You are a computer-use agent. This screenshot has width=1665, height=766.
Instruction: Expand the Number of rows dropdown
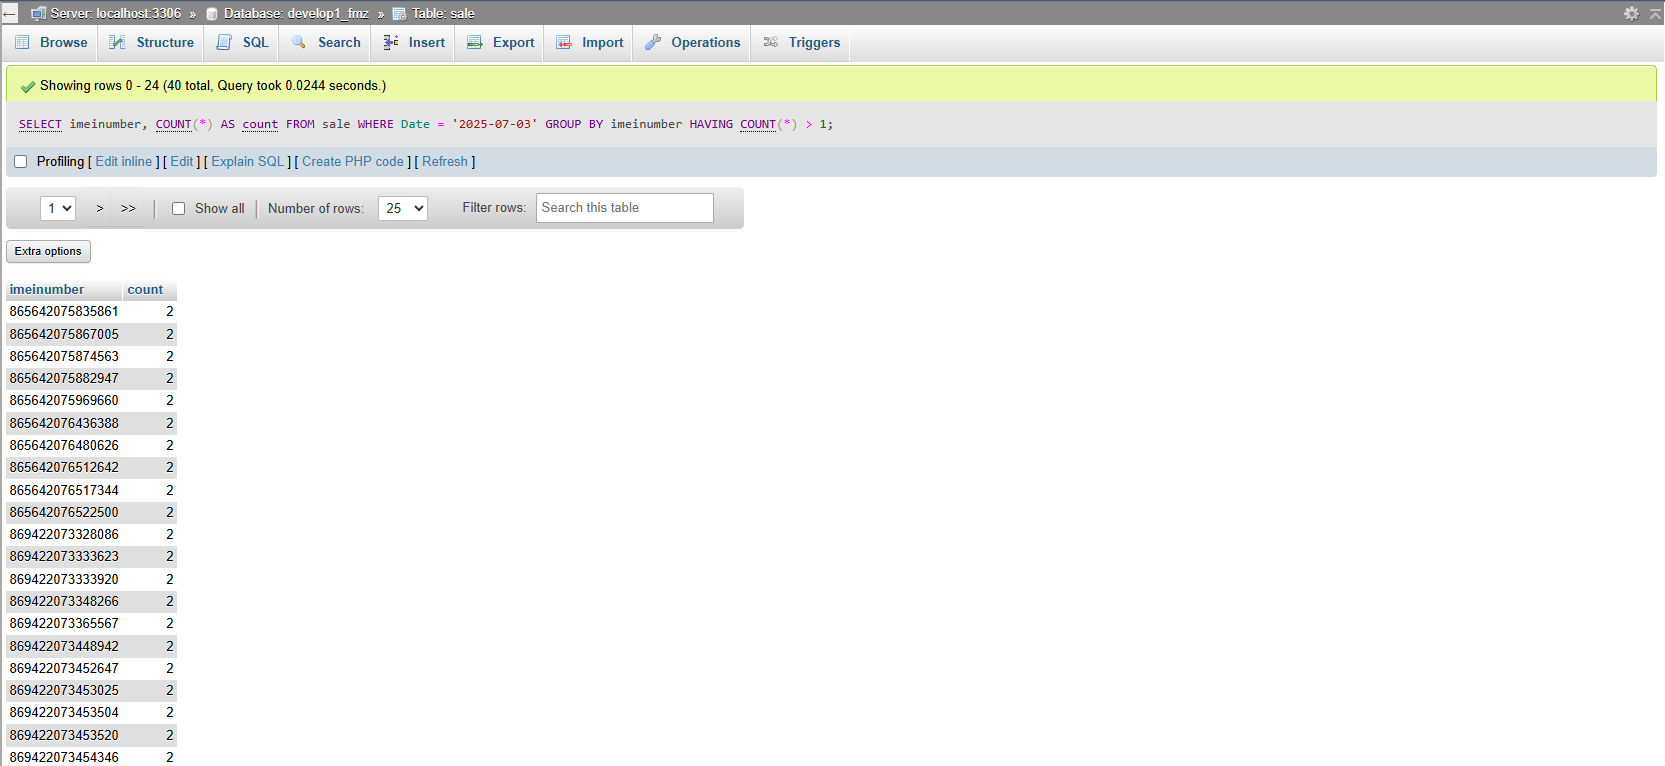click(x=402, y=208)
